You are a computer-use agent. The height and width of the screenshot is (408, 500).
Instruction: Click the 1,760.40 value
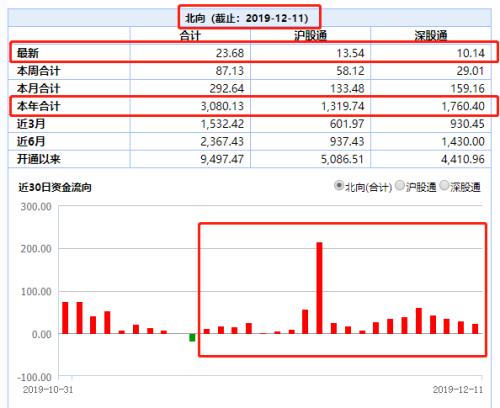point(463,106)
